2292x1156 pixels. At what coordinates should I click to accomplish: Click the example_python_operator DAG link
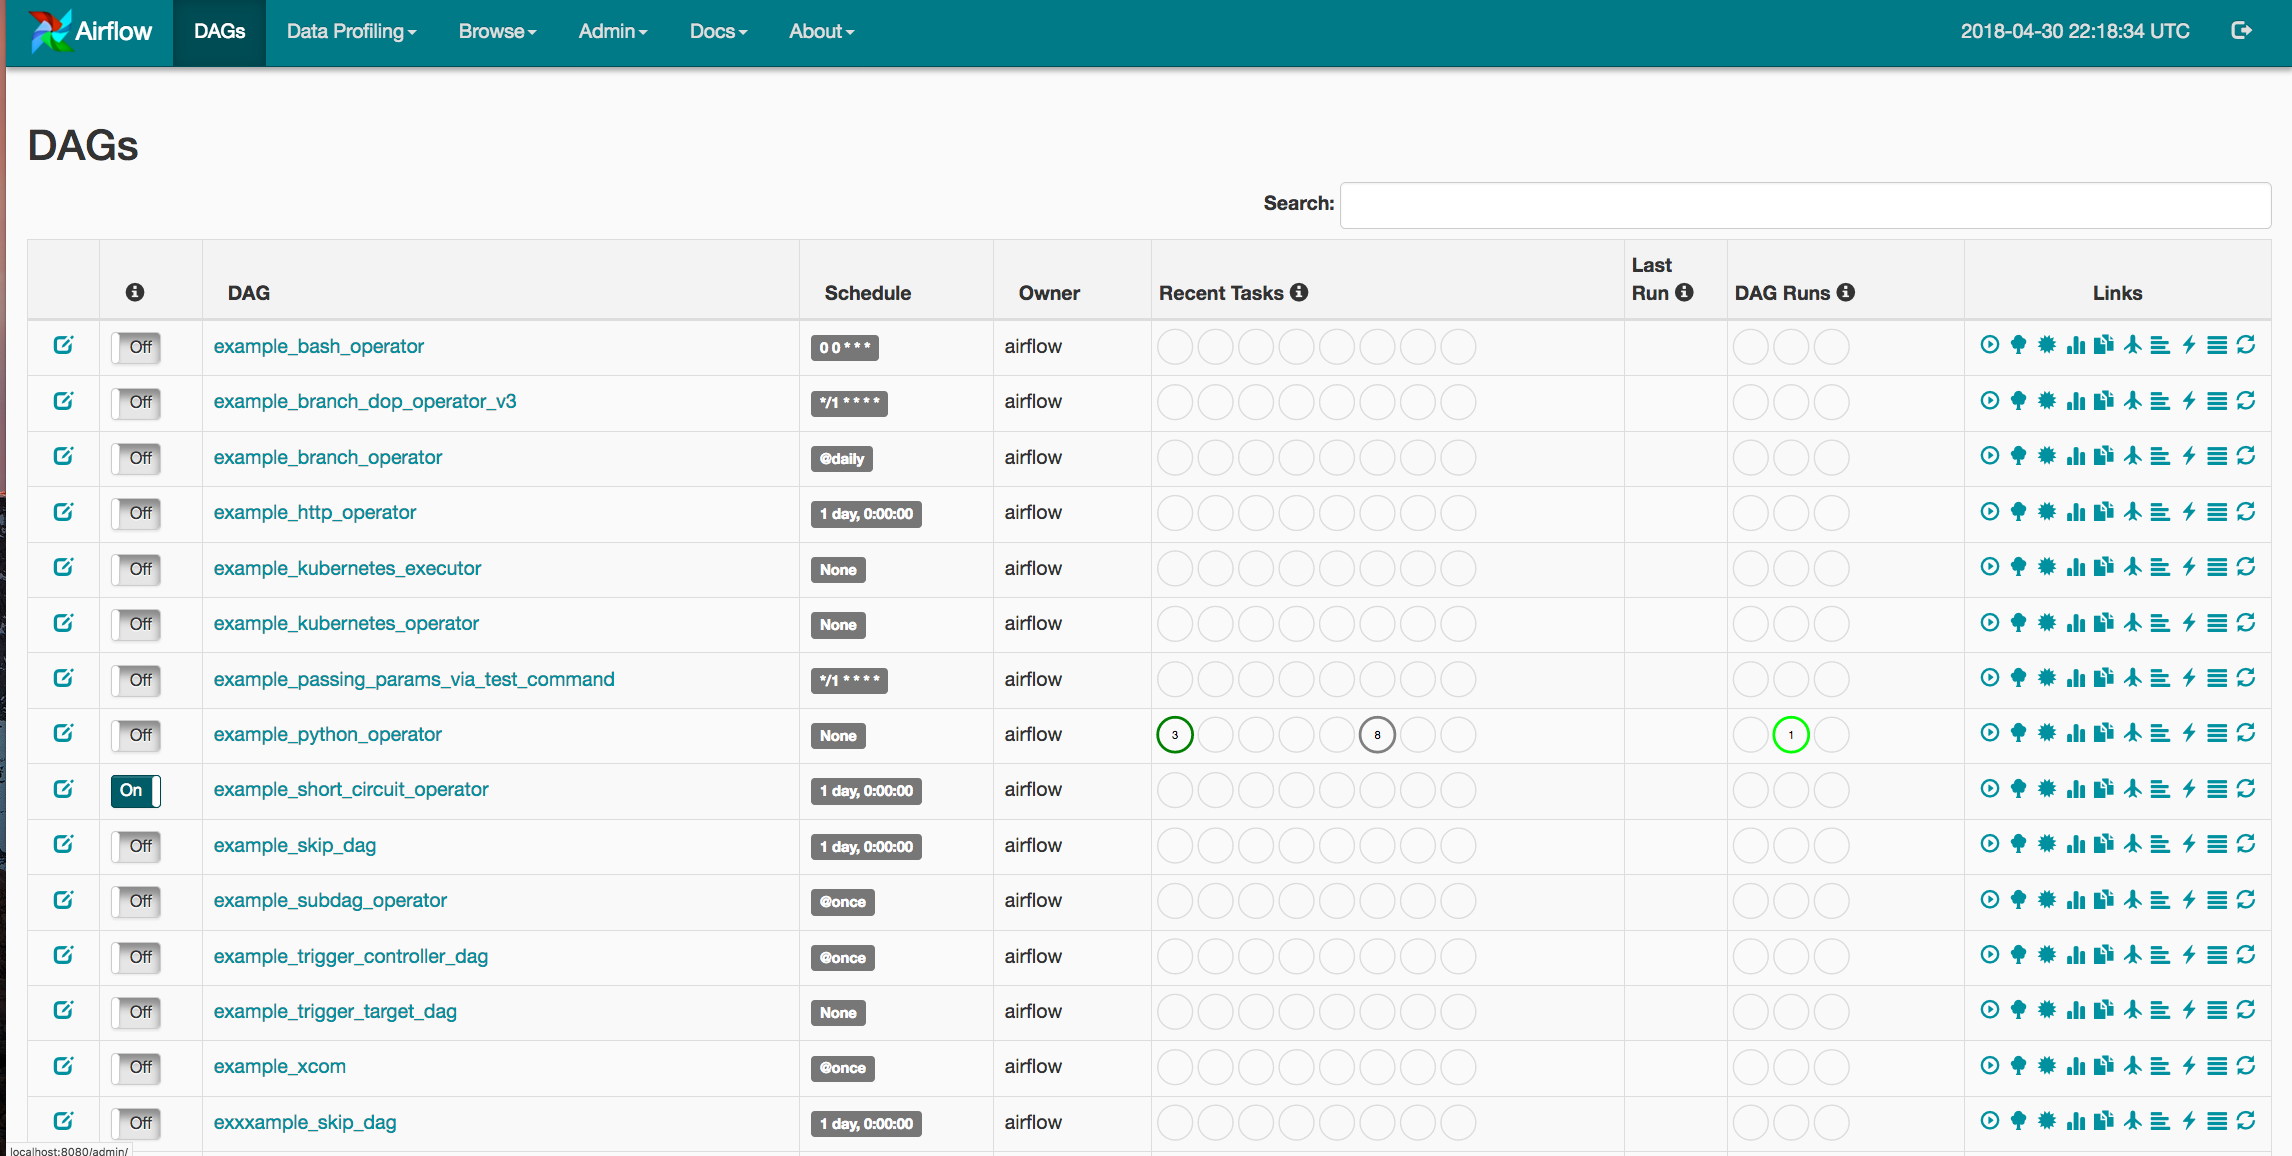click(326, 733)
